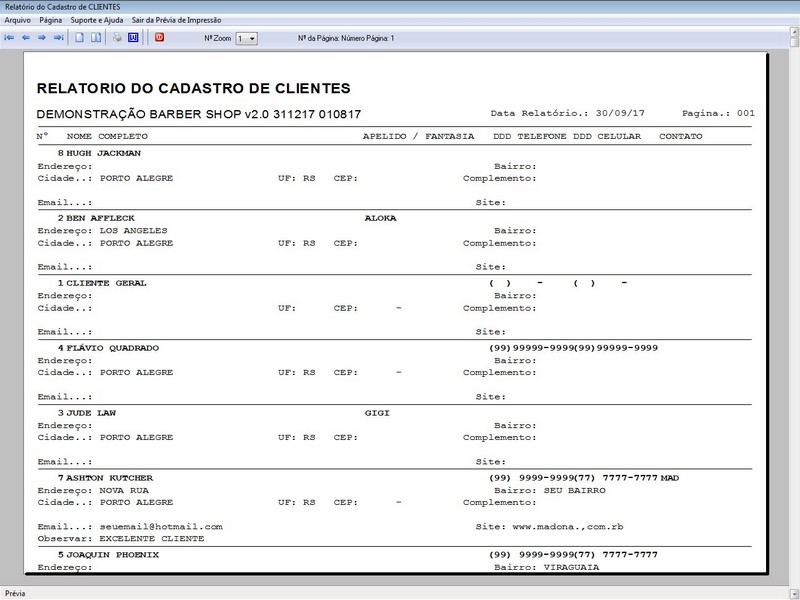Screen dimensions: 800x600
Task: Go to the first page arrow
Action: (x=10, y=38)
